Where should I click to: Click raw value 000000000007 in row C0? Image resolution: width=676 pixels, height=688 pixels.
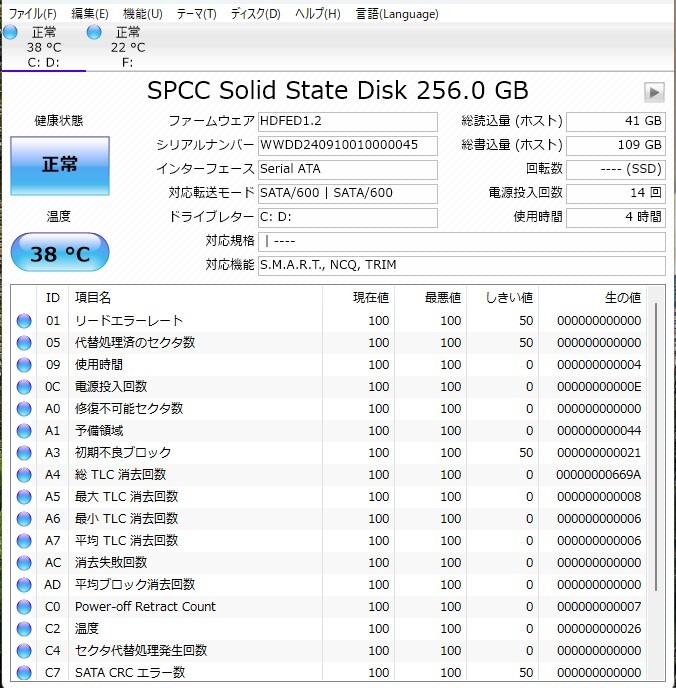pos(599,607)
